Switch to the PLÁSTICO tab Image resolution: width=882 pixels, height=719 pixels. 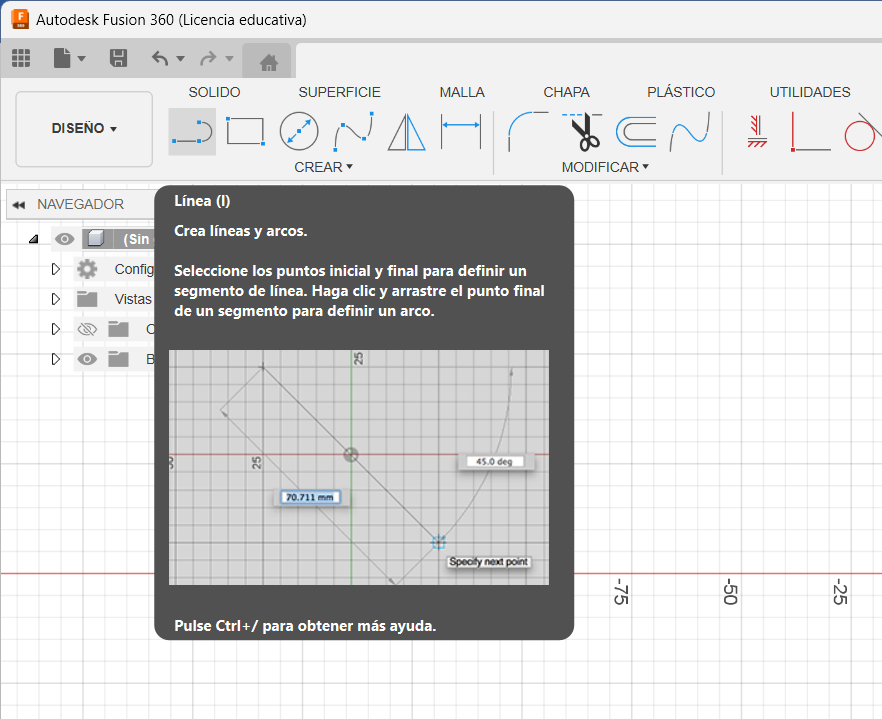pos(681,92)
